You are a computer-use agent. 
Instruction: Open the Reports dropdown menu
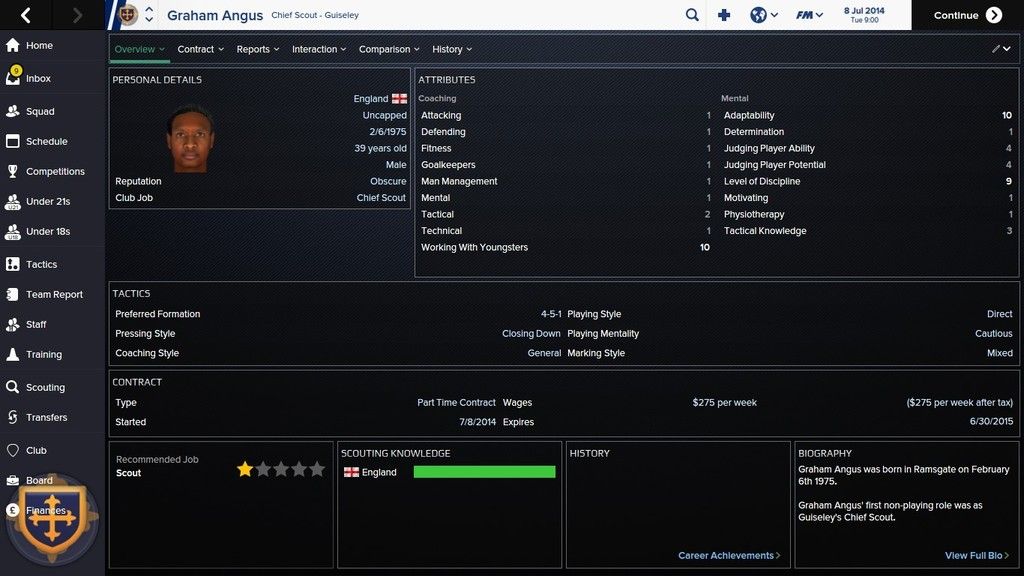click(x=258, y=49)
